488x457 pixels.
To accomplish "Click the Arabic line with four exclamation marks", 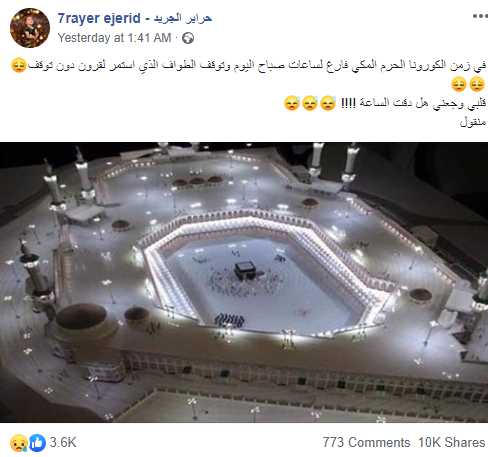I will coord(413,103).
